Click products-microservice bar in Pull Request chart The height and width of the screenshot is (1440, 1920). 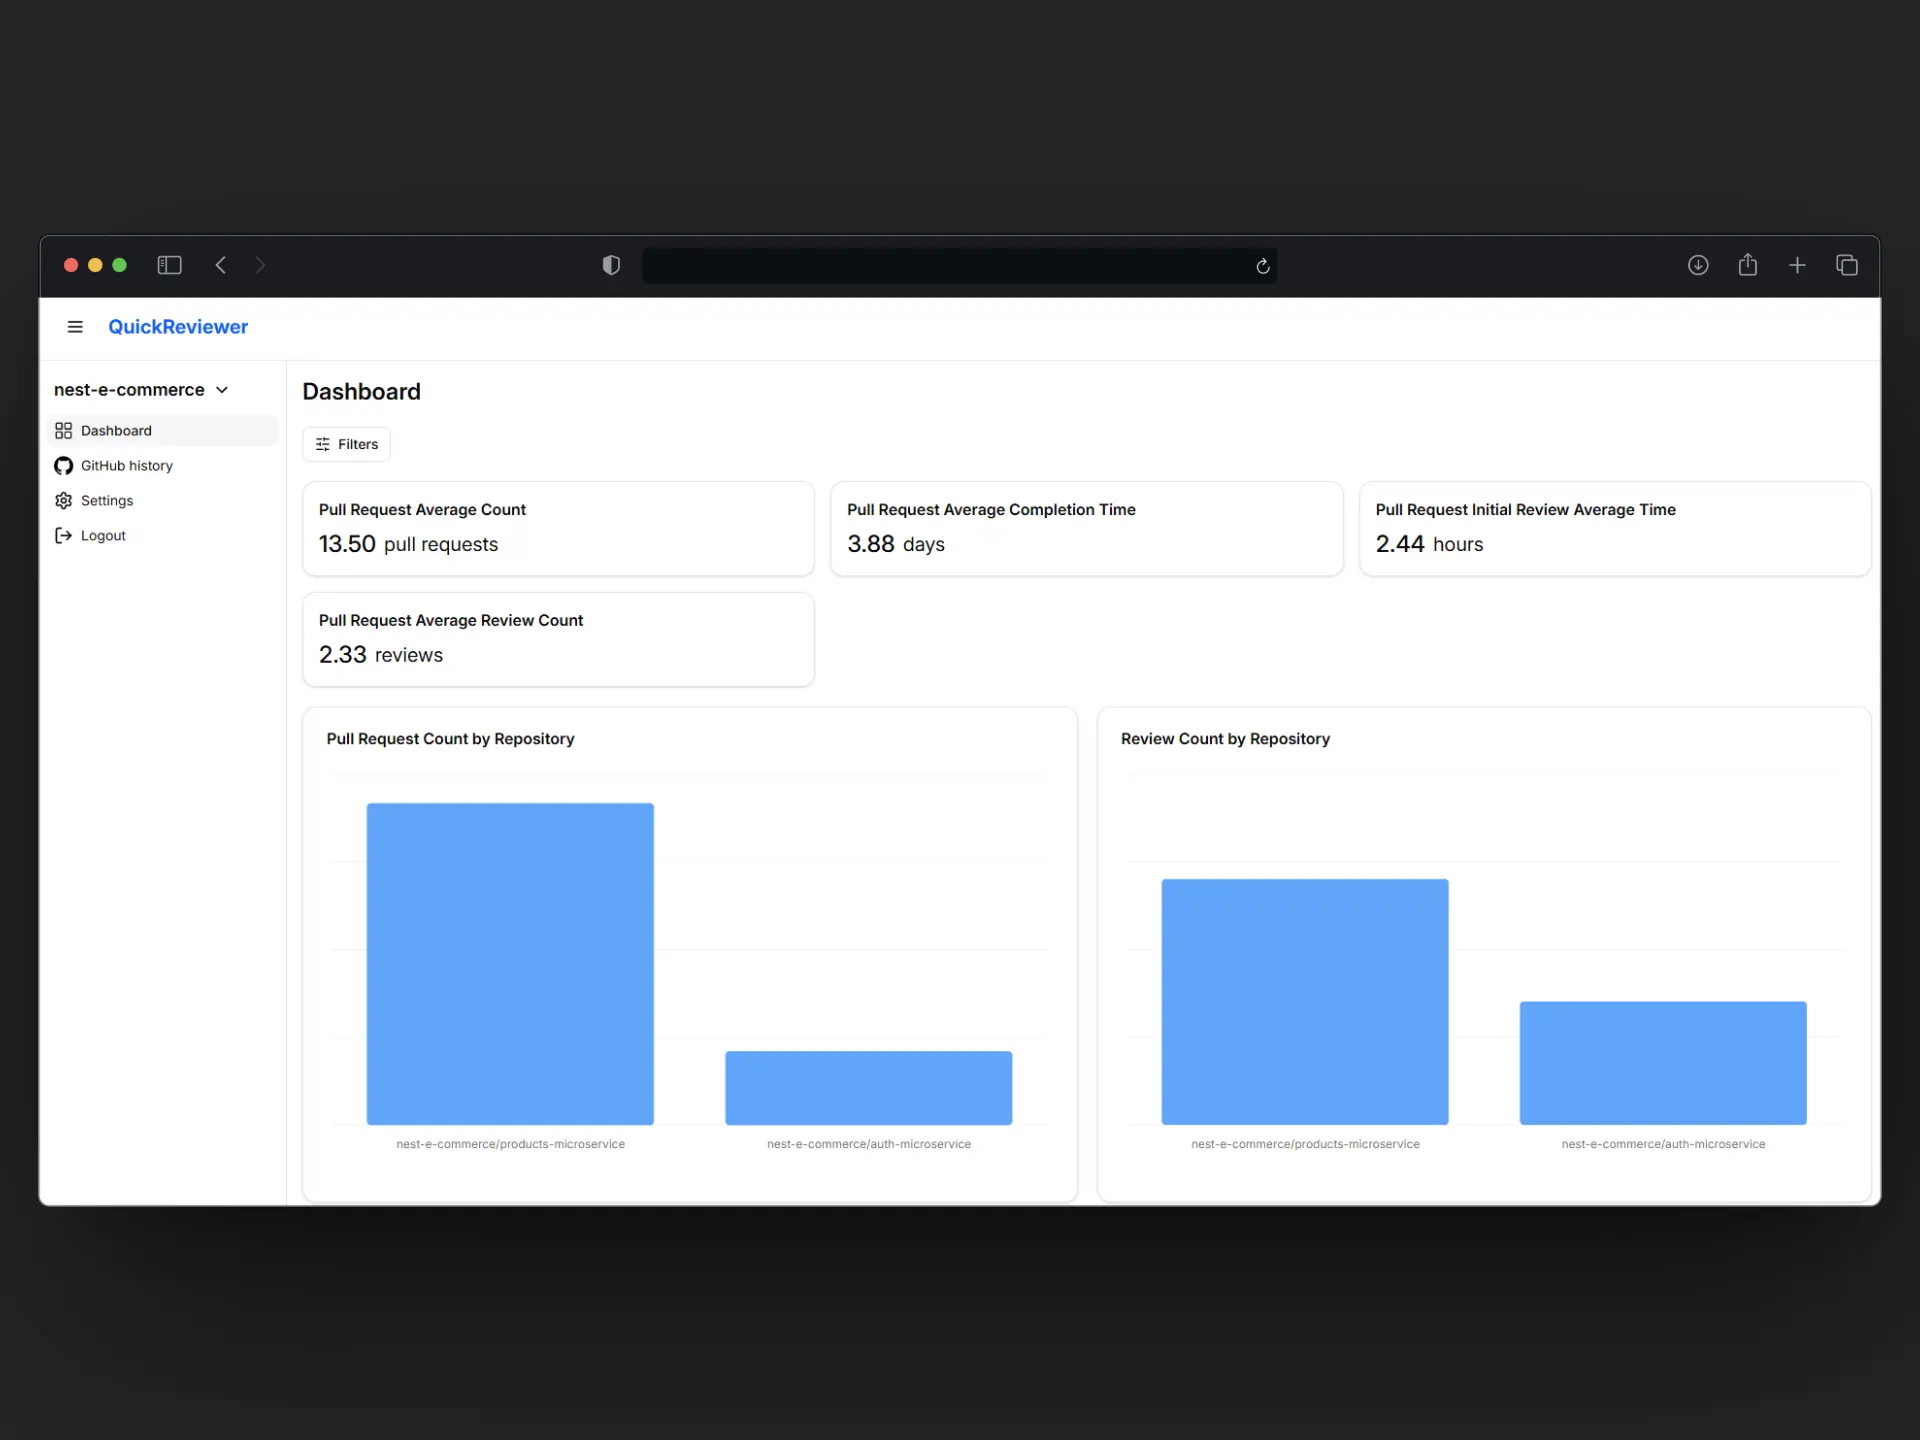tap(510, 963)
